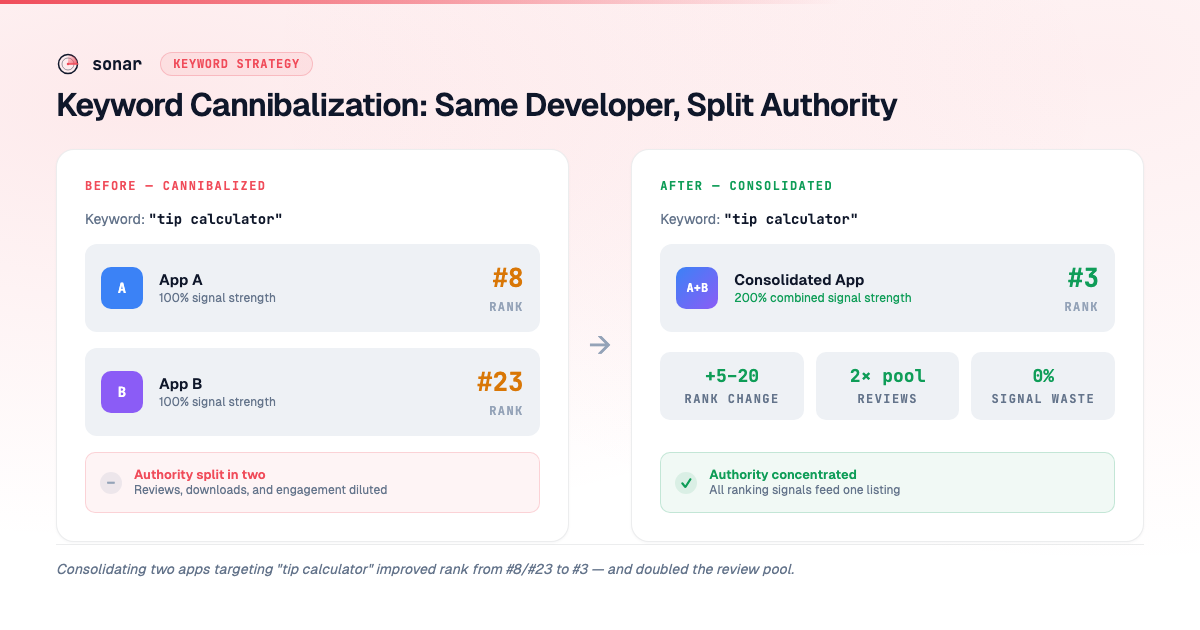Click the Keyword Cannibalization headline
This screenshot has height=630, width=1200.
click(477, 105)
